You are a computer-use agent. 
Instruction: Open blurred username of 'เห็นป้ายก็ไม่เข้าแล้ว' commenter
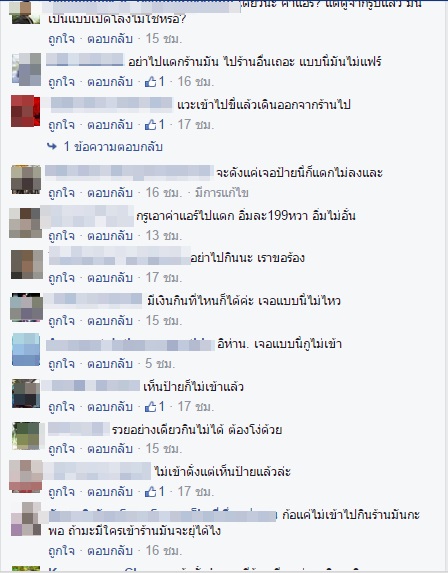[91, 386]
